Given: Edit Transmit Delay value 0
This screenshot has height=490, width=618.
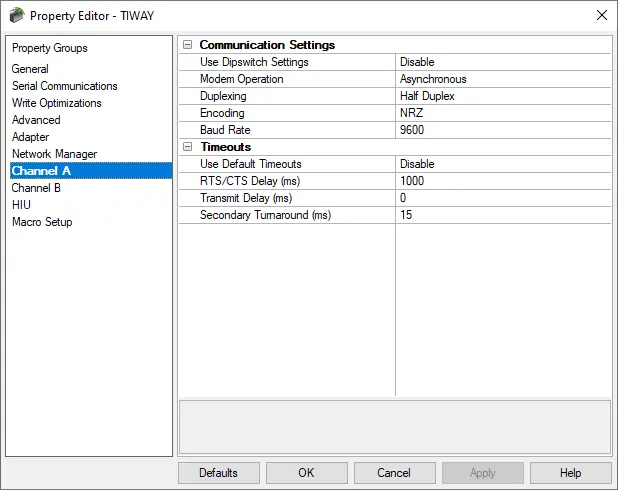Looking at the screenshot, I should tap(503, 197).
